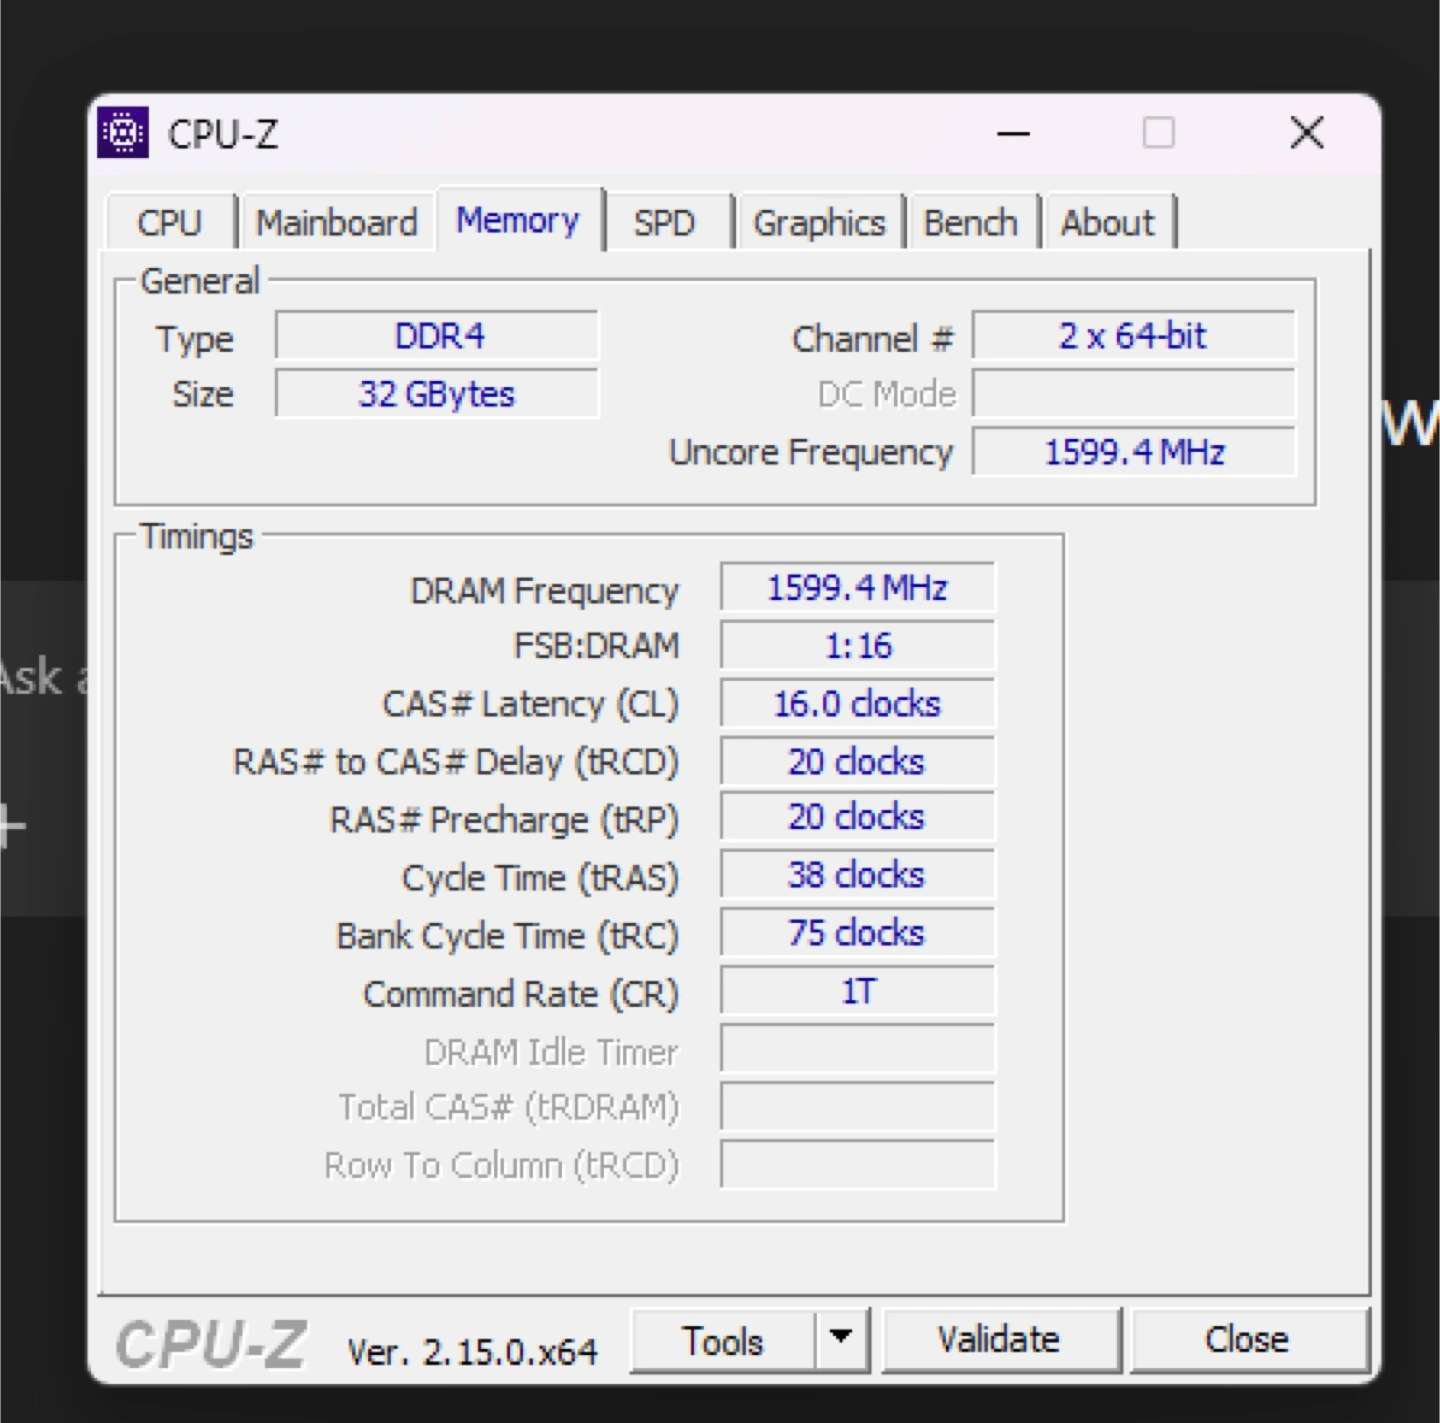The width and height of the screenshot is (1440, 1423).
Task: Switch to the Graphics tab
Action: click(x=819, y=222)
